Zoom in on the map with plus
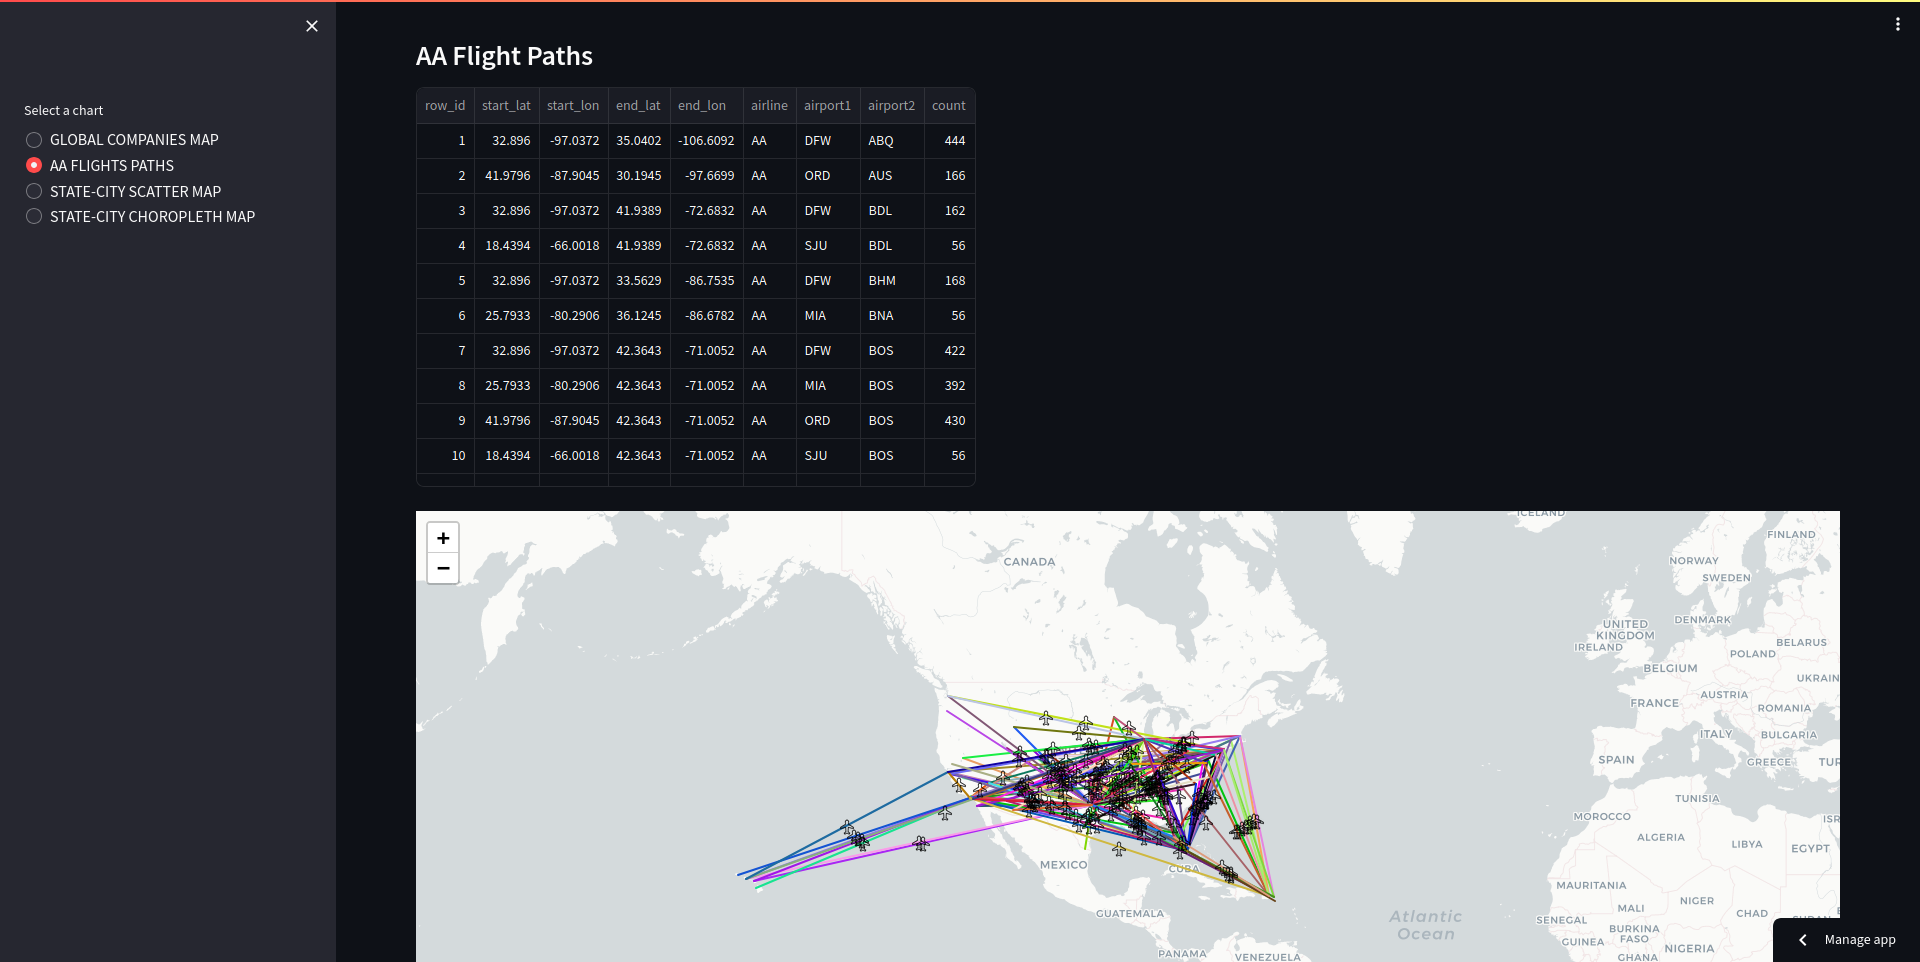1920x962 pixels. (x=443, y=538)
